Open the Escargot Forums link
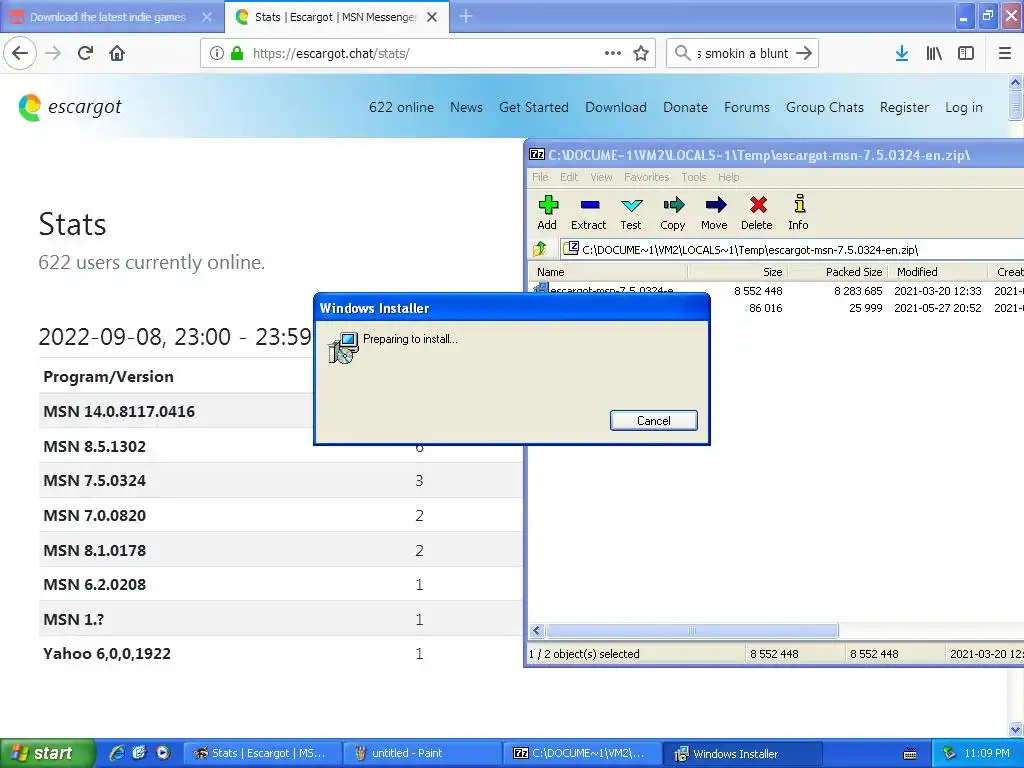 click(x=746, y=107)
